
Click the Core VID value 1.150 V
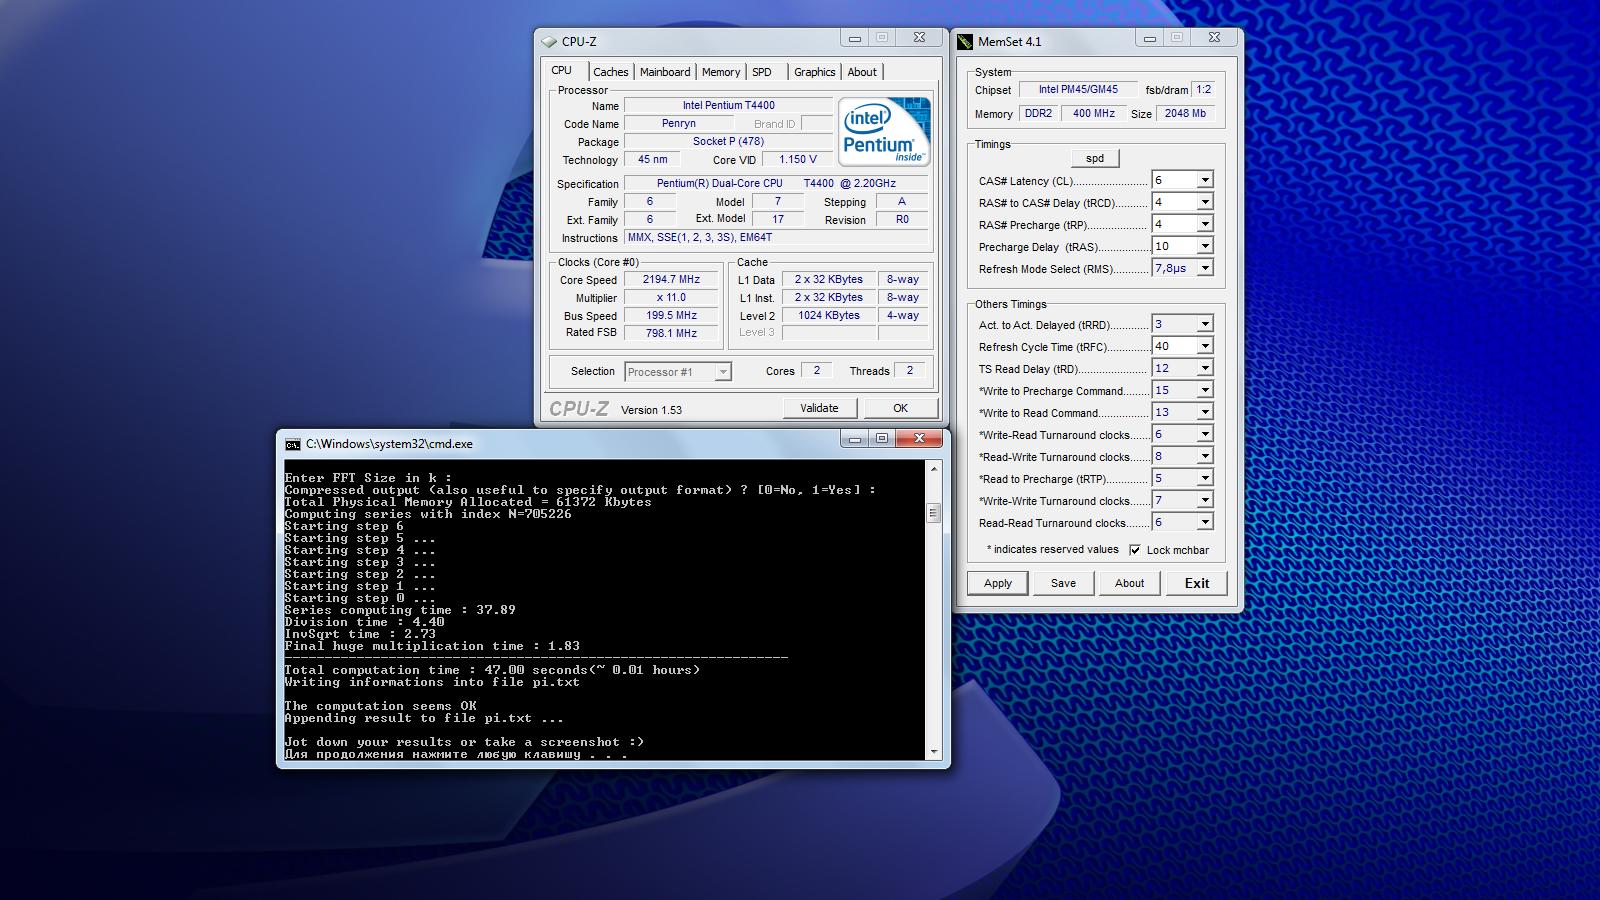click(798, 160)
